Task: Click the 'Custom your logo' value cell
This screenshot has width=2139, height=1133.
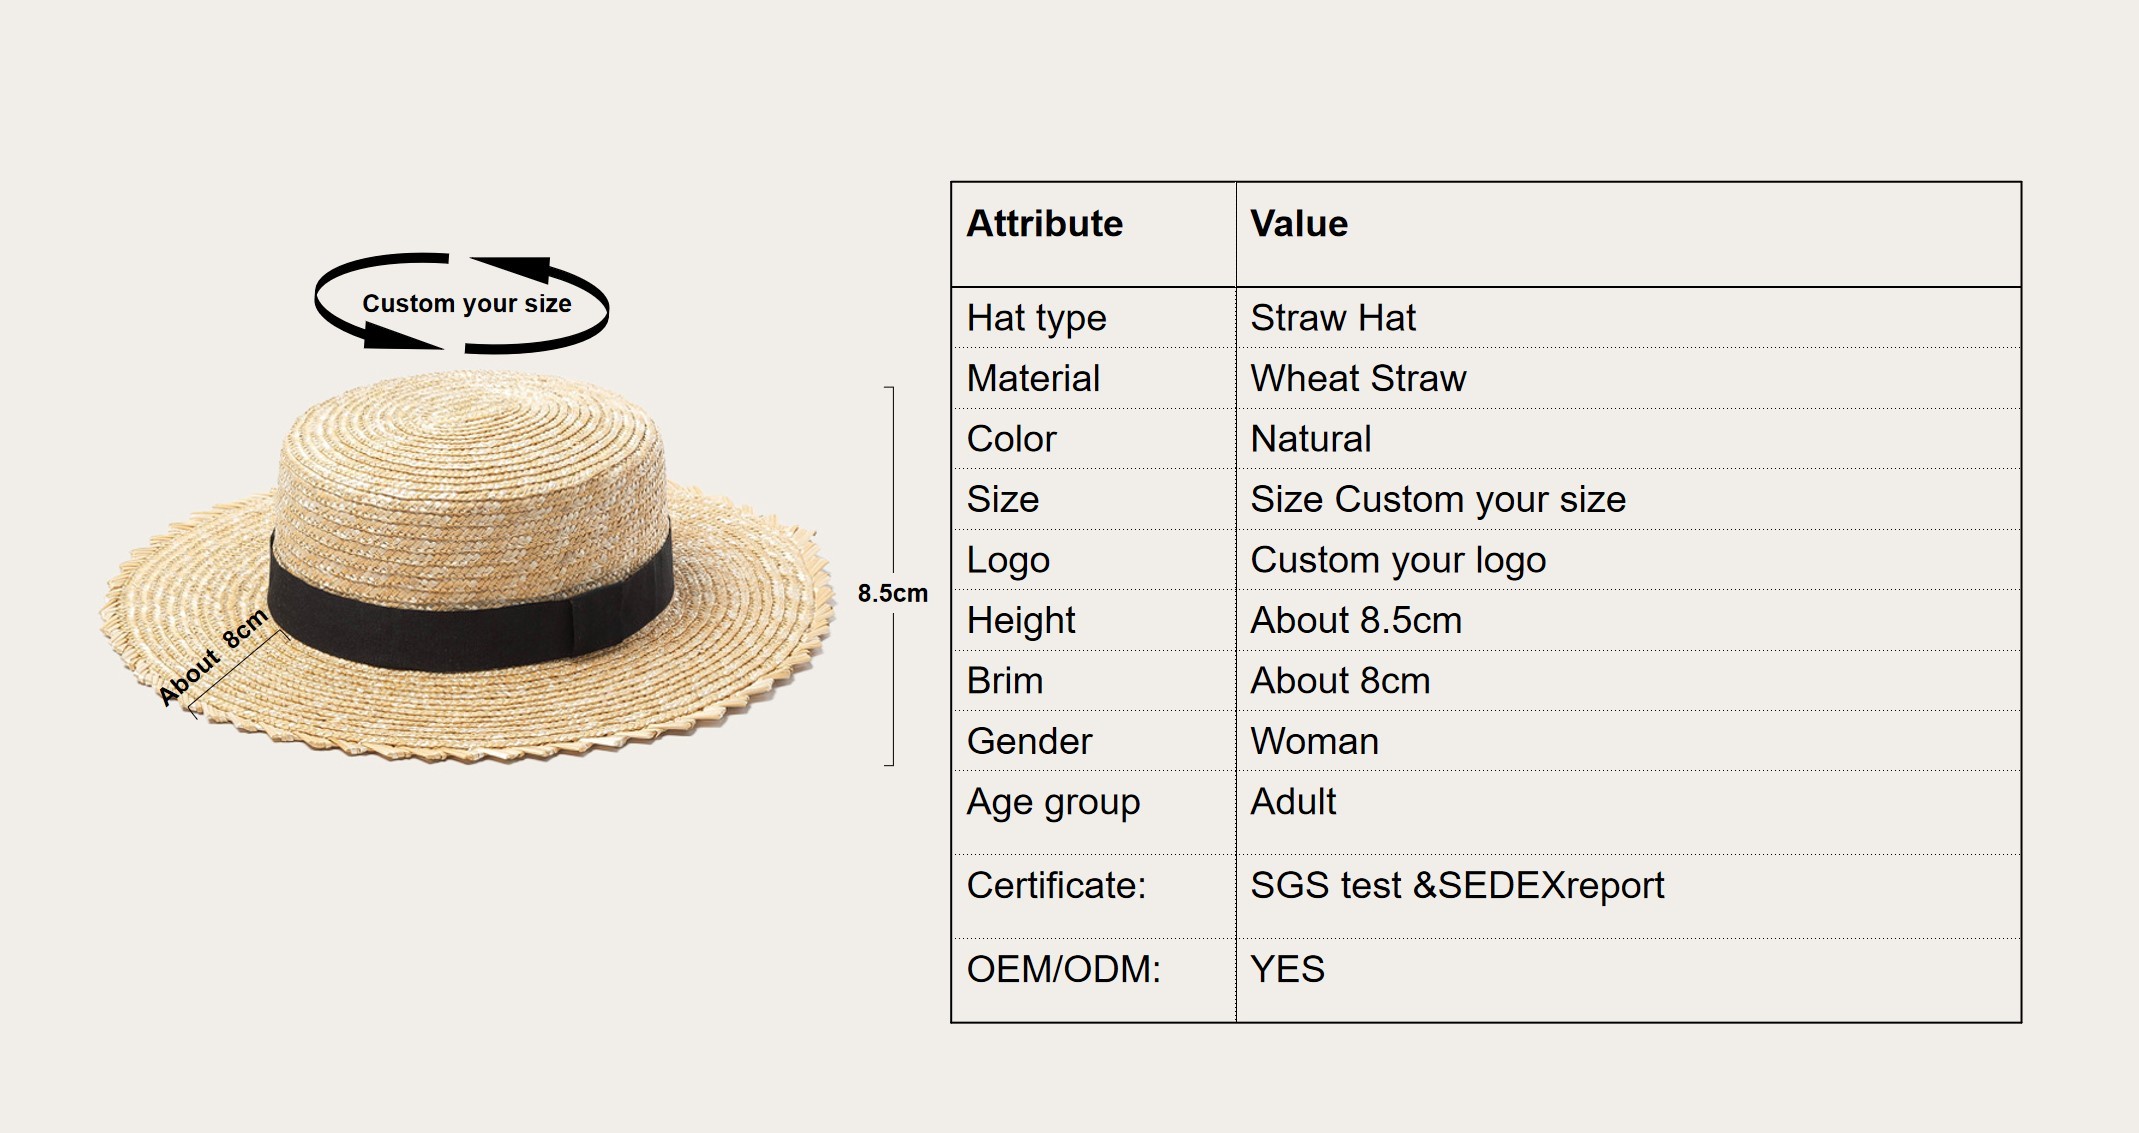Action: pos(1628,560)
